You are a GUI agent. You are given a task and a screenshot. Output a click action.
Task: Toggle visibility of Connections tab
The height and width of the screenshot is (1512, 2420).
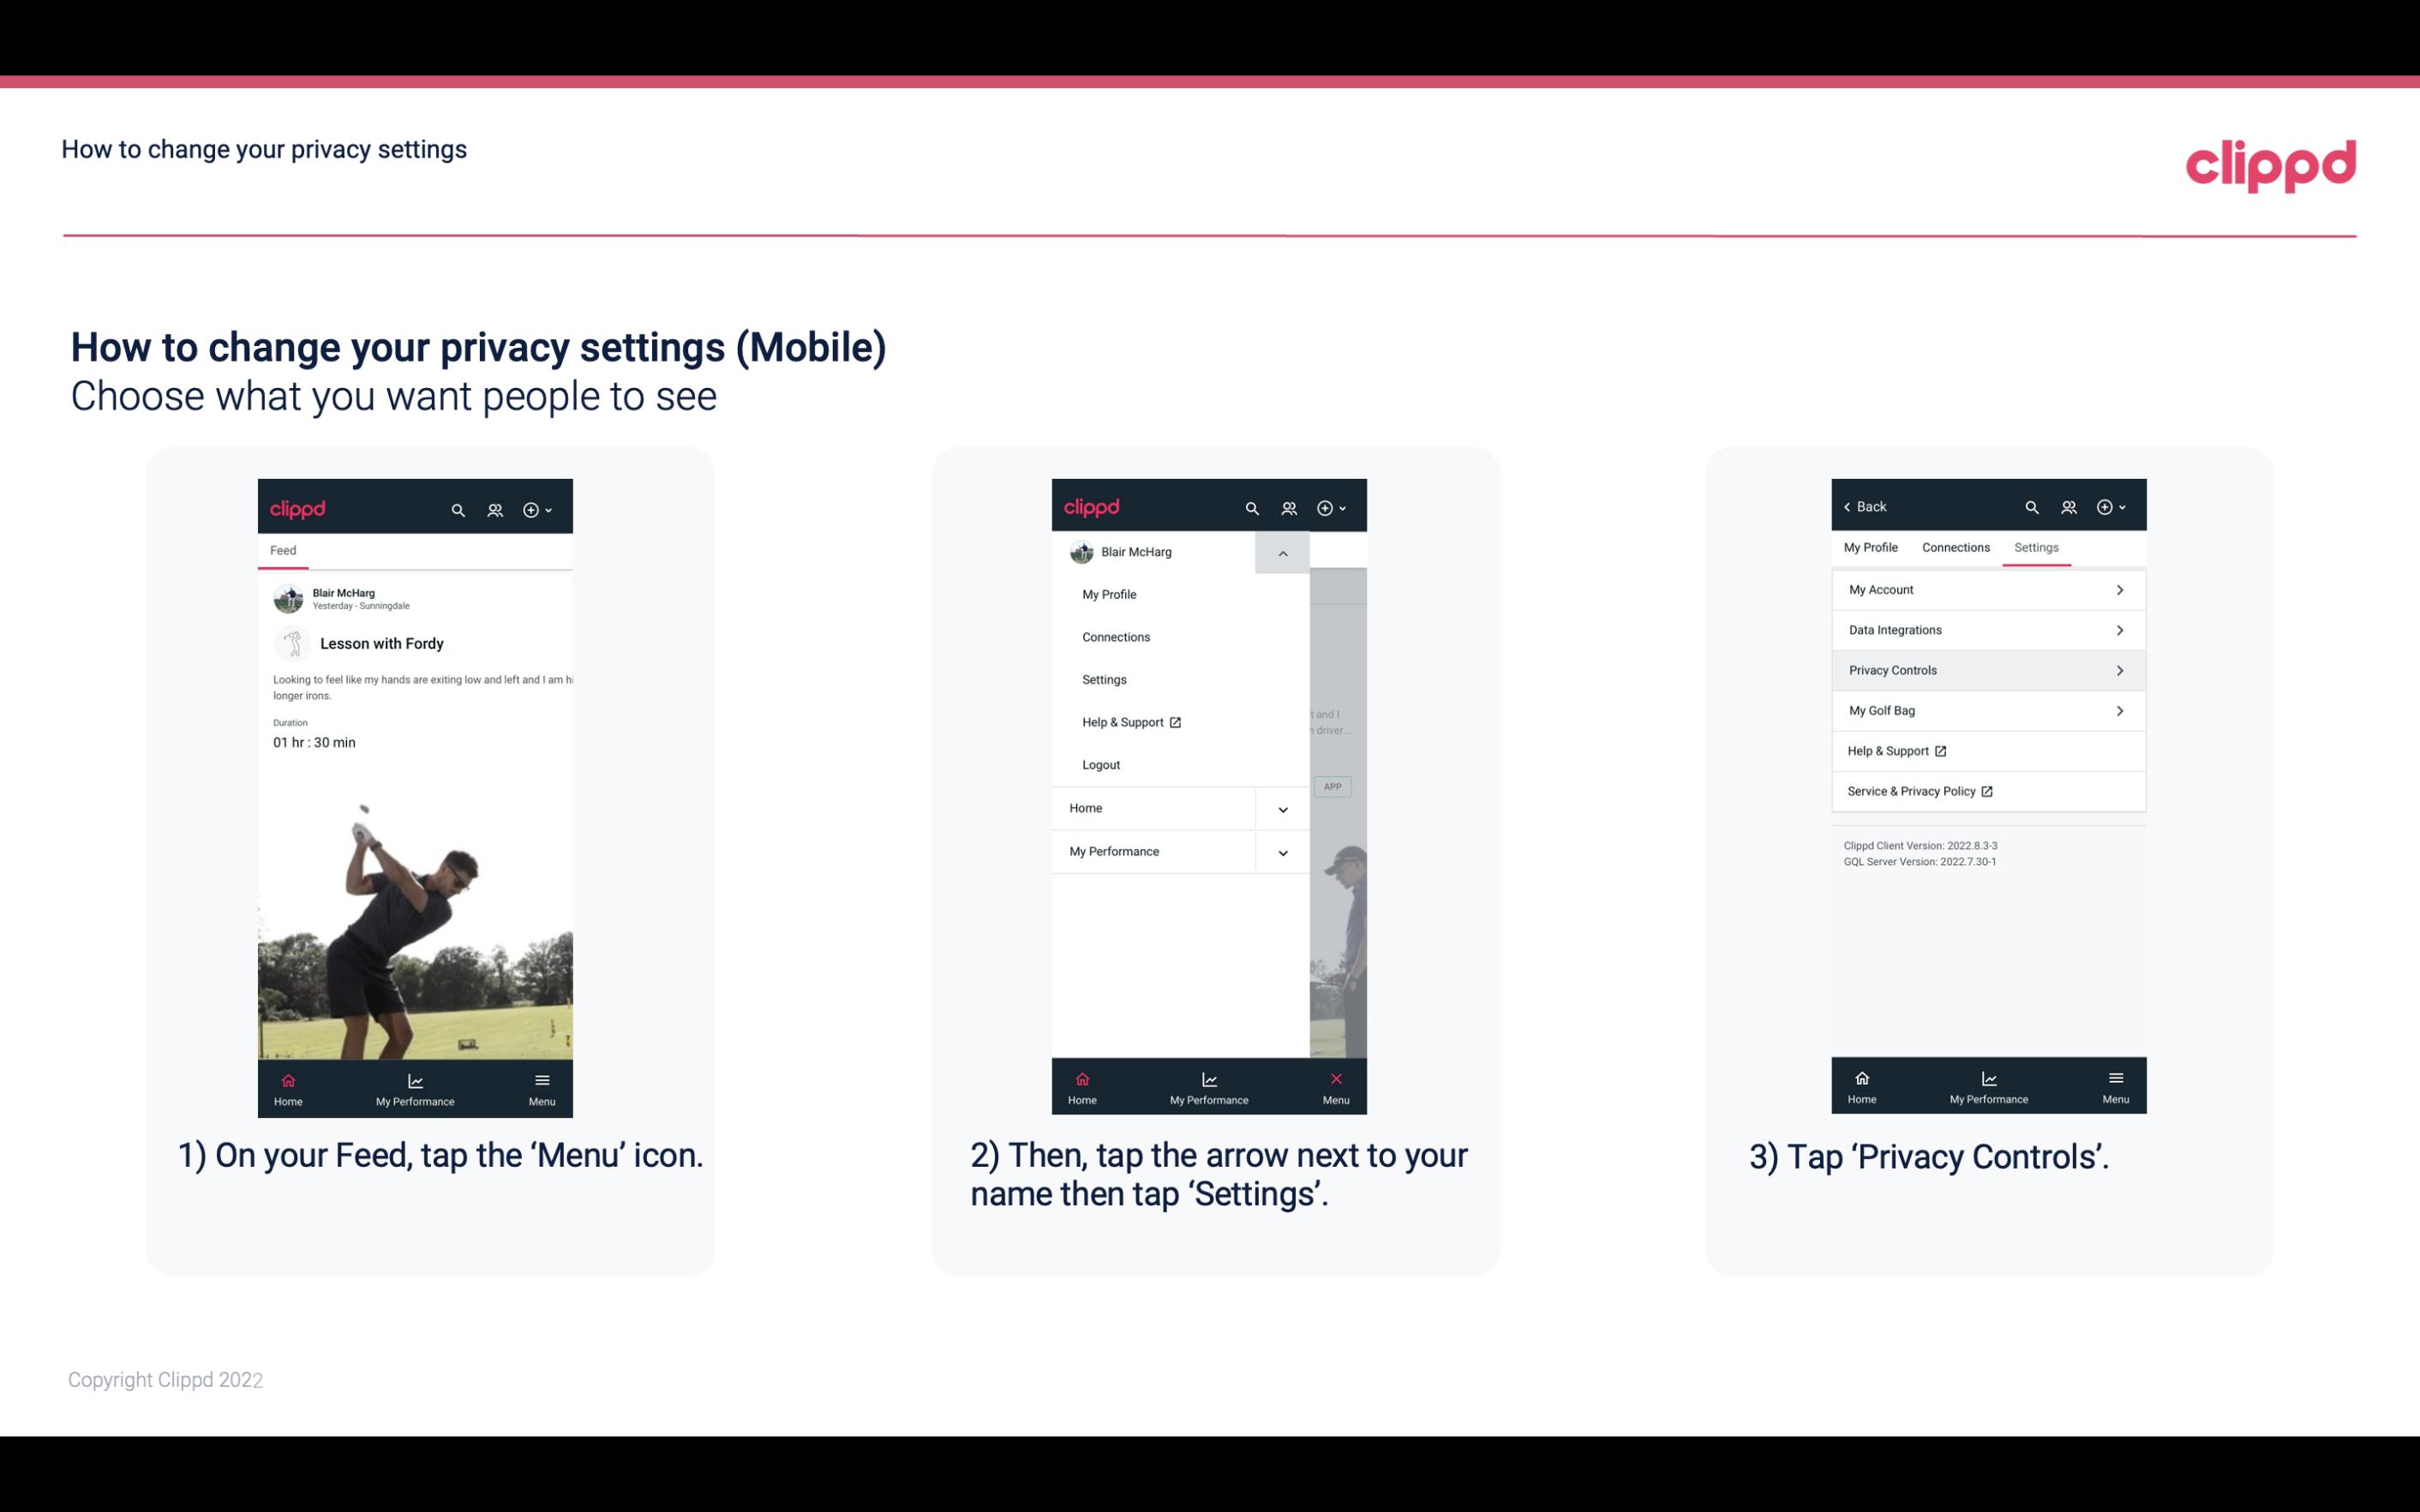pyautogui.click(x=1953, y=547)
